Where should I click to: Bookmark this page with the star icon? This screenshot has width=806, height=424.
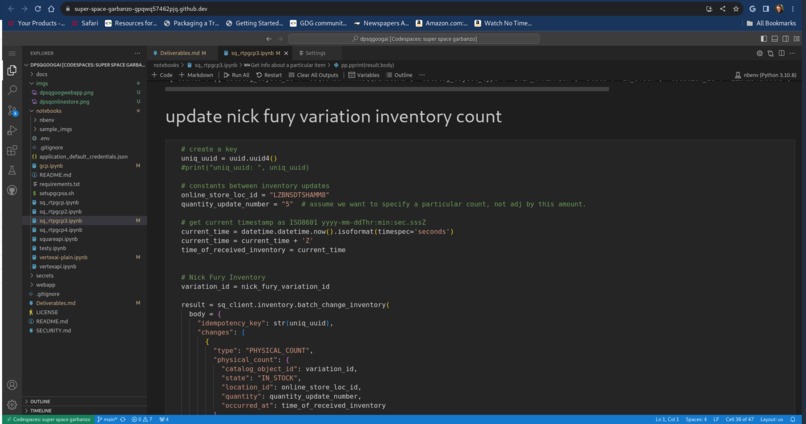pyautogui.click(x=736, y=9)
